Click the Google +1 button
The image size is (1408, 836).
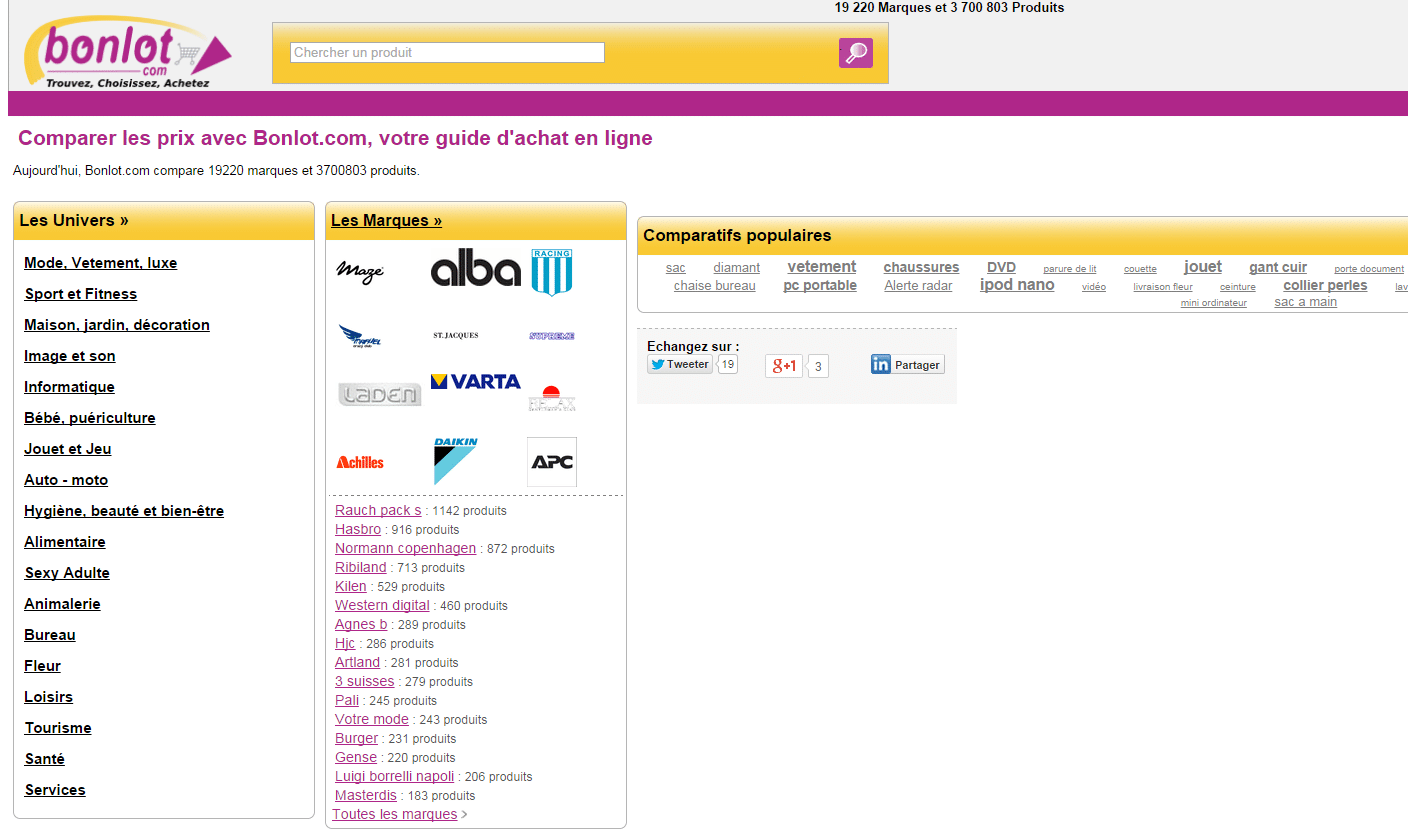point(784,366)
